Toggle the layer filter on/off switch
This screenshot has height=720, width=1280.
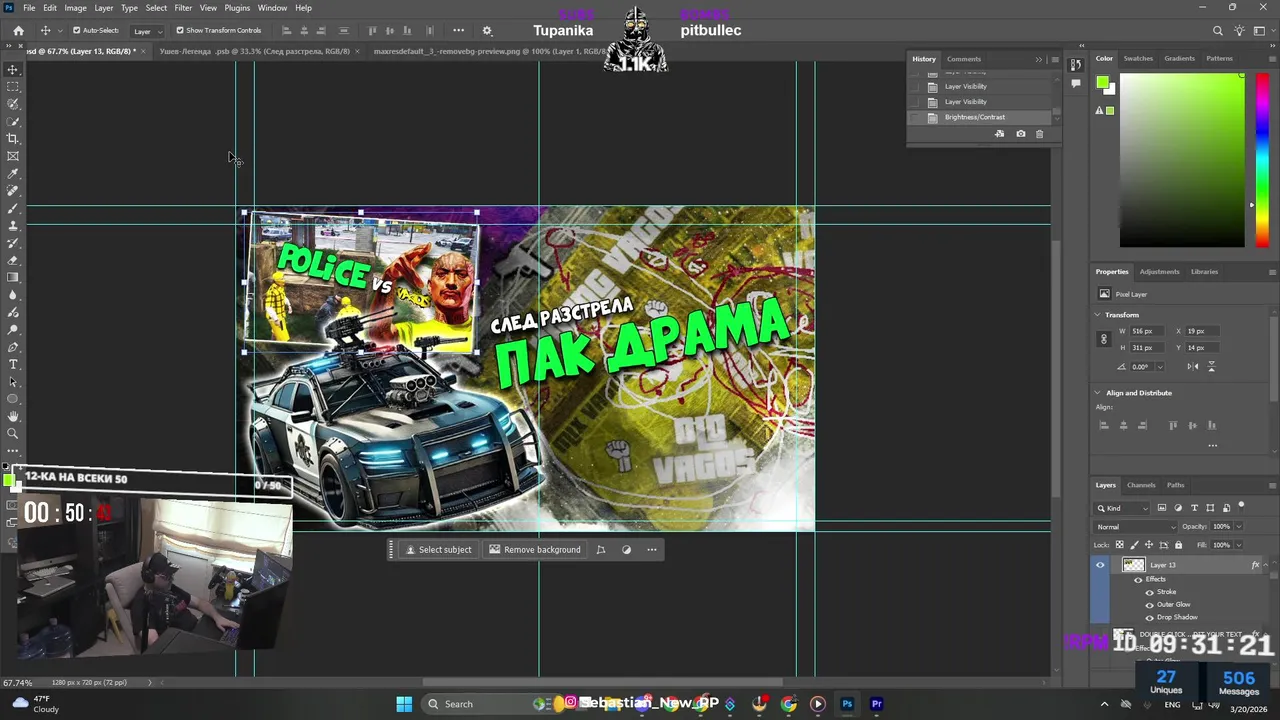[x=1241, y=506]
